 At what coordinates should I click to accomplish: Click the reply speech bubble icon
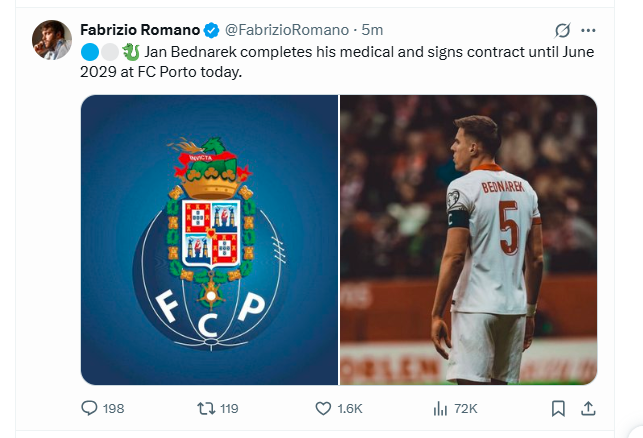tap(89, 408)
